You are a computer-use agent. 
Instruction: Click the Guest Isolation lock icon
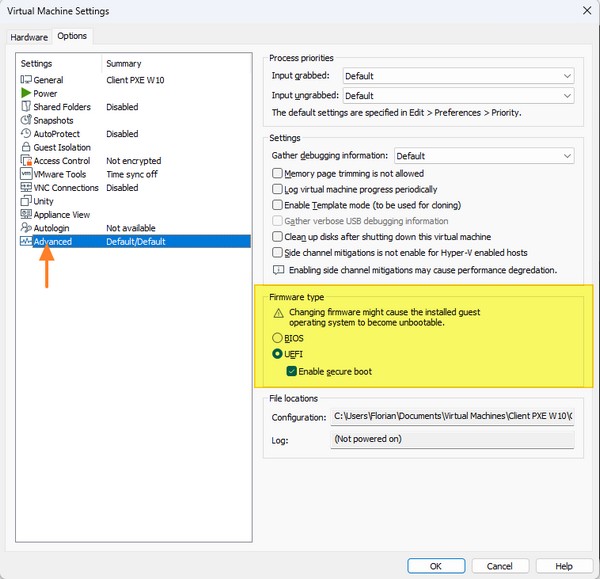tap(26, 147)
